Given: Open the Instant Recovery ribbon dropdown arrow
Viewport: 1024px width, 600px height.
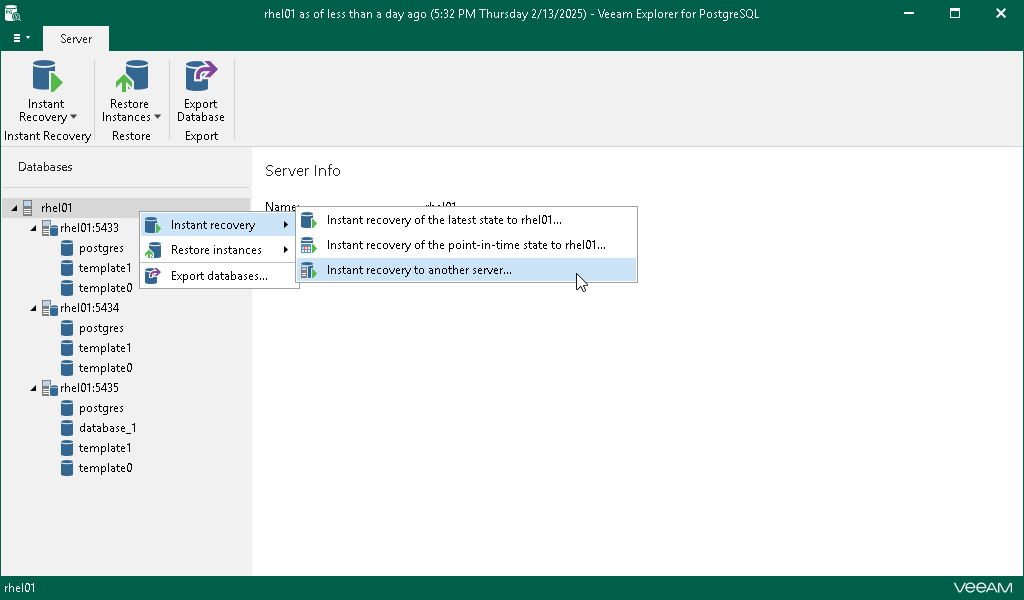Looking at the screenshot, I should click(x=73, y=117).
